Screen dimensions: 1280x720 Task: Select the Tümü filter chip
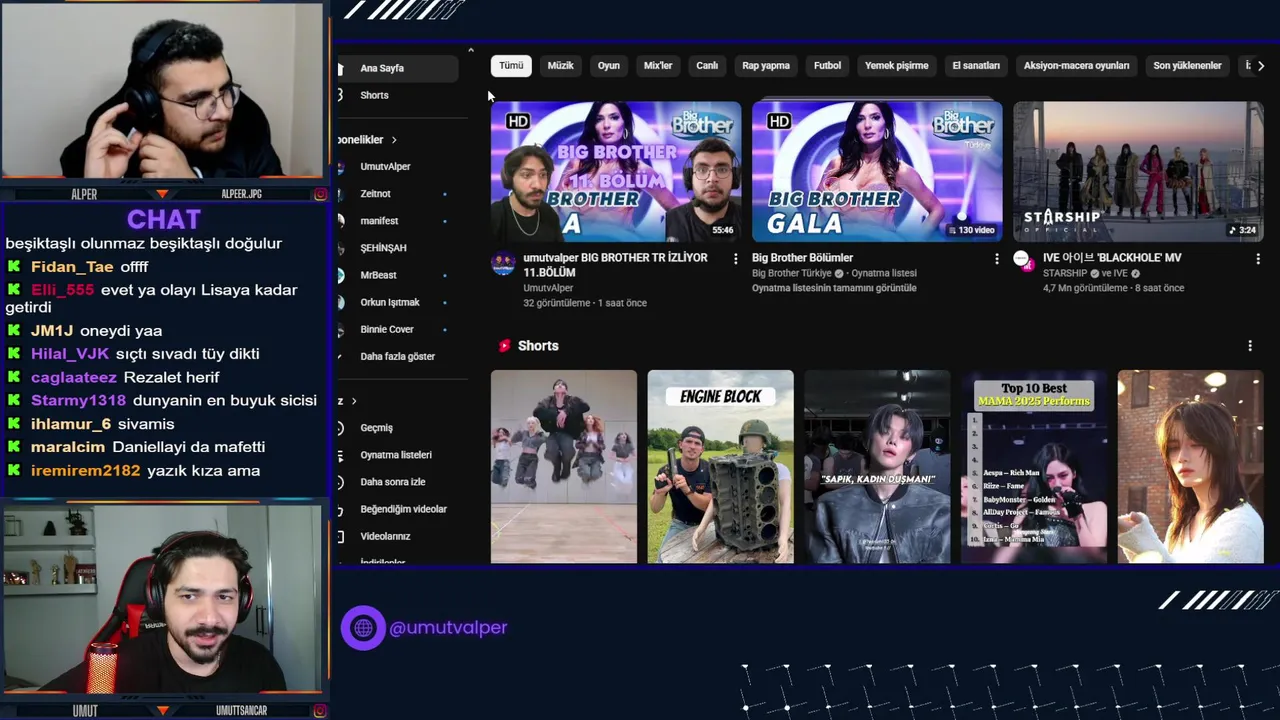click(x=511, y=66)
